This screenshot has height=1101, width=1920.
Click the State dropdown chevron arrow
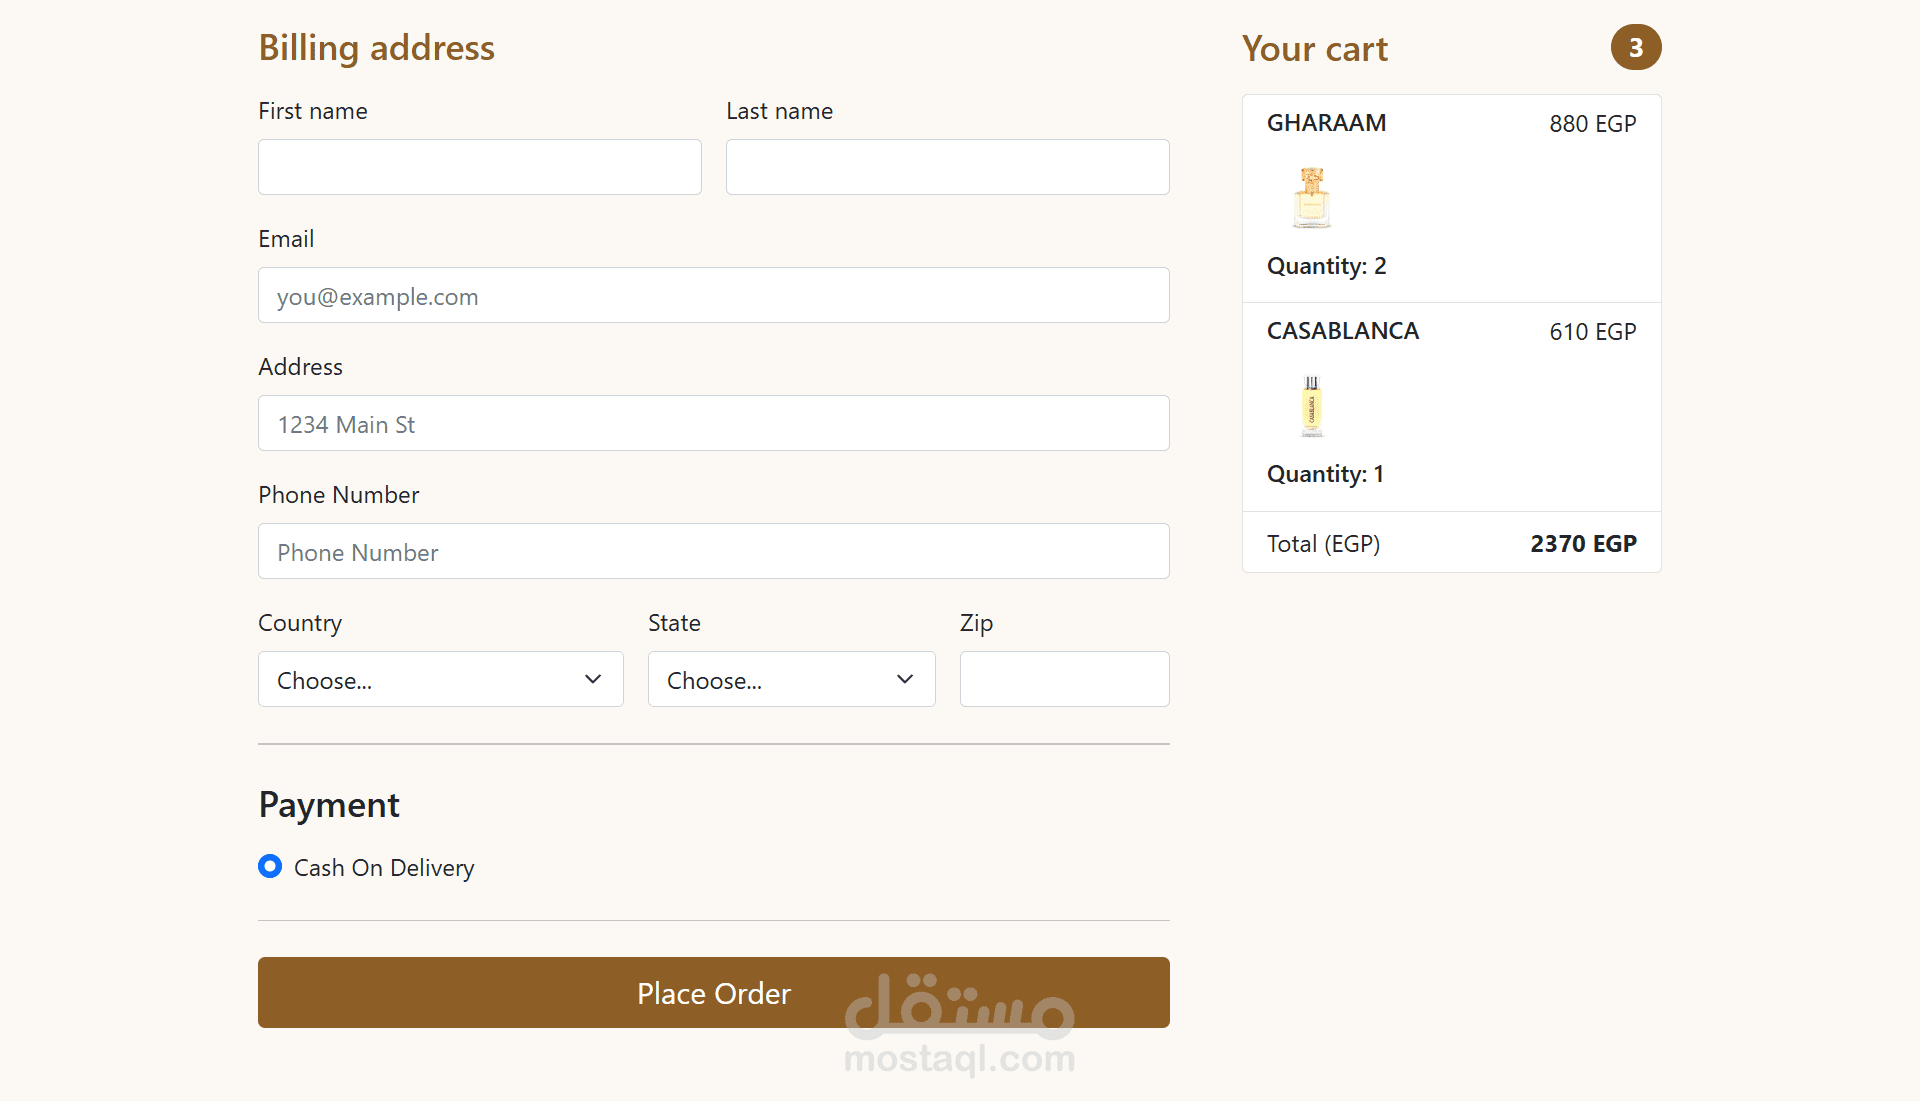tap(905, 679)
